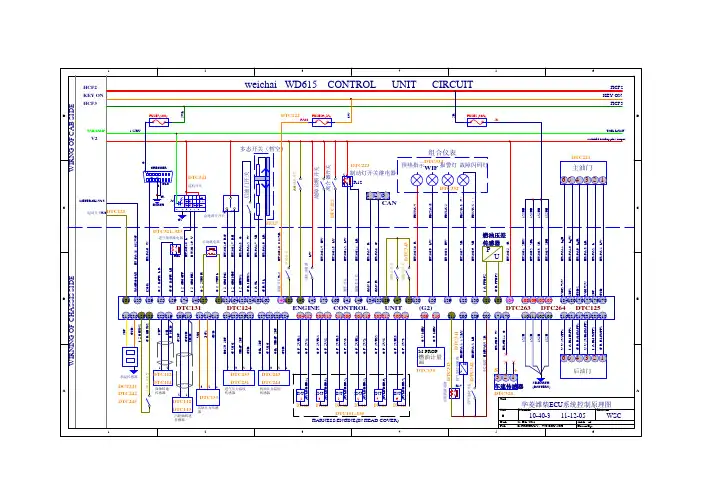This screenshot has width=702, height=496.
Task: Click the 24 PROP fuel metering box
Action: coord(430,355)
